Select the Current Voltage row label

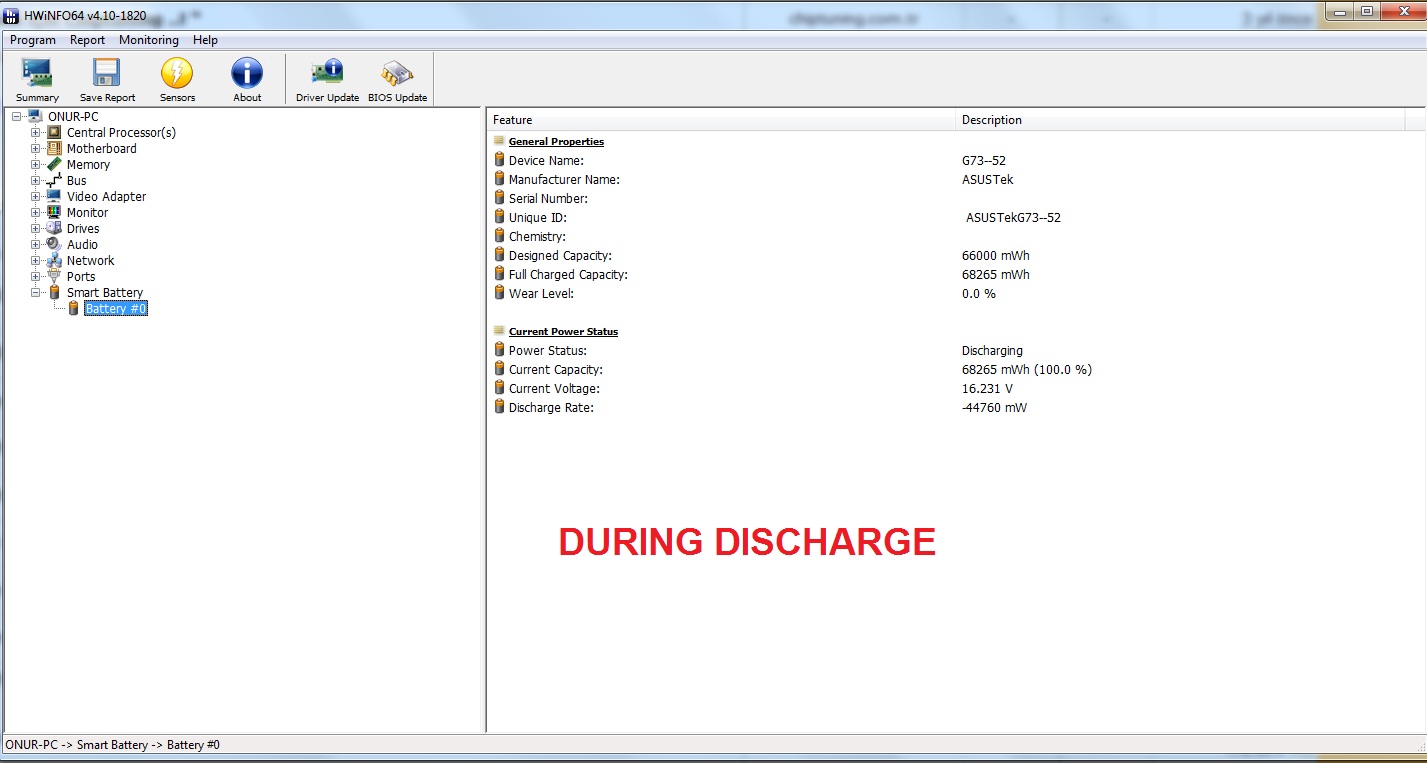click(x=554, y=389)
